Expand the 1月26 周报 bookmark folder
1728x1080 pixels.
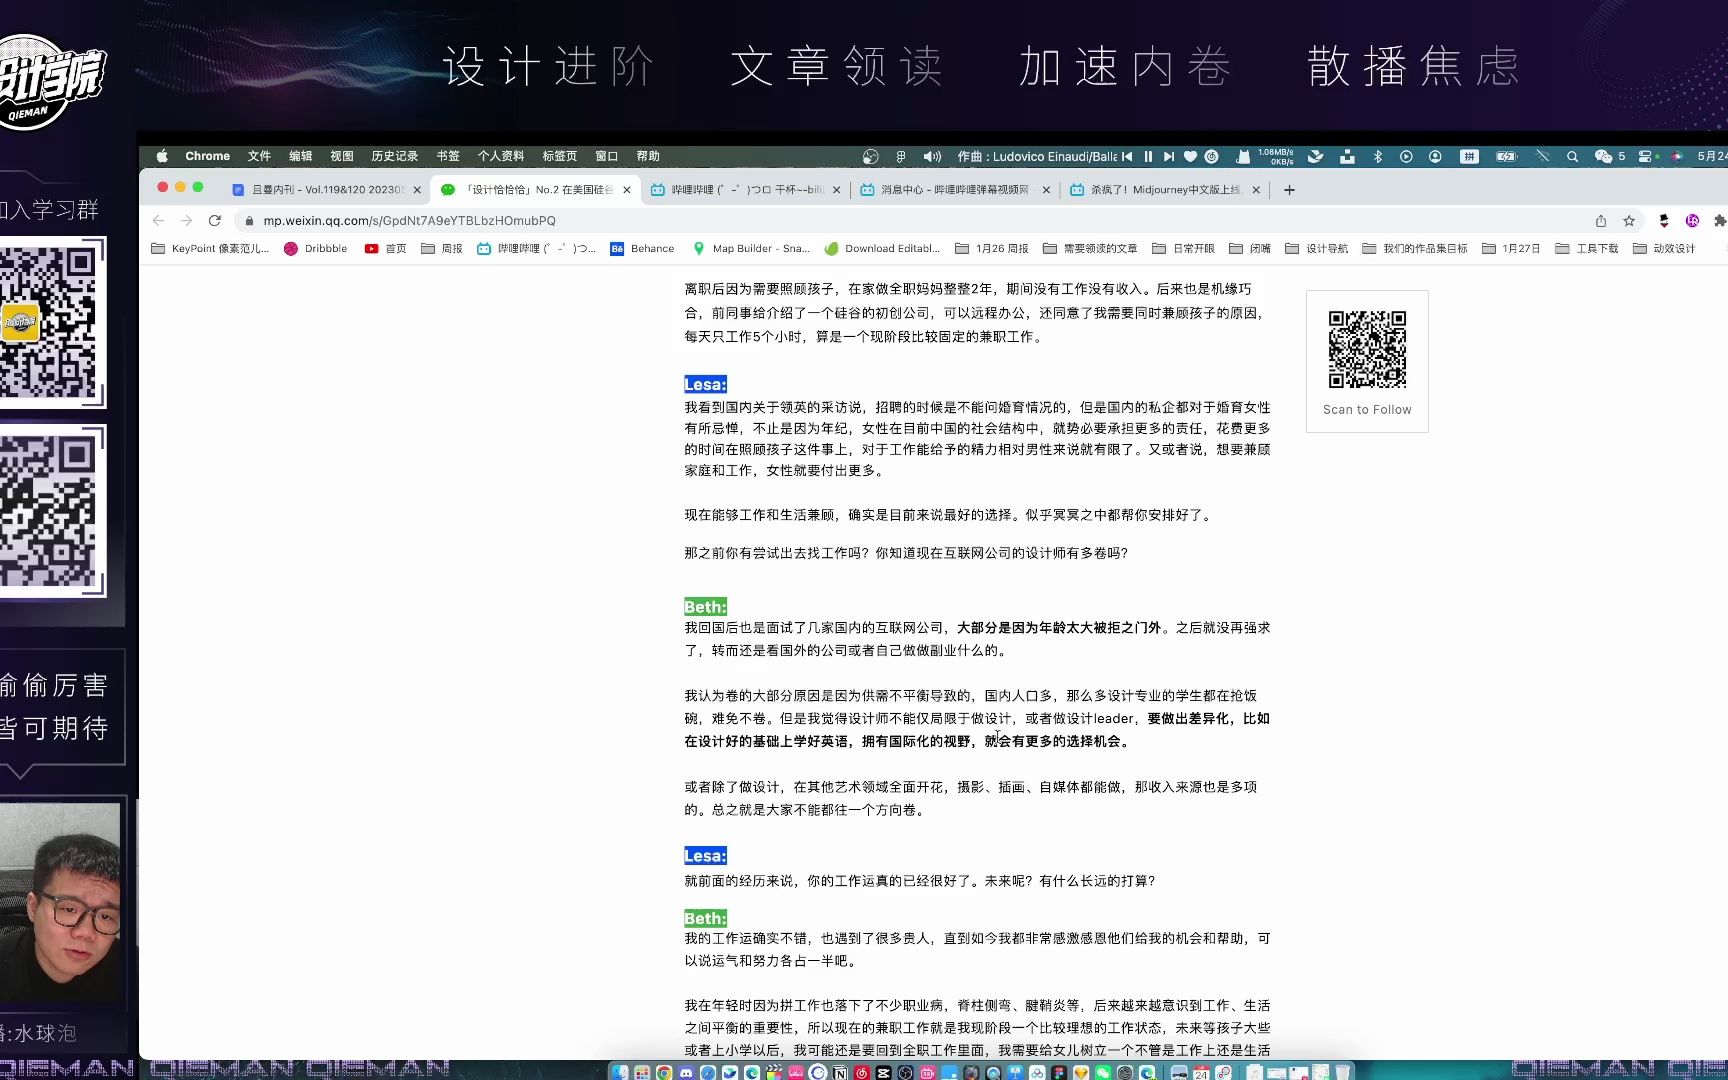992,249
